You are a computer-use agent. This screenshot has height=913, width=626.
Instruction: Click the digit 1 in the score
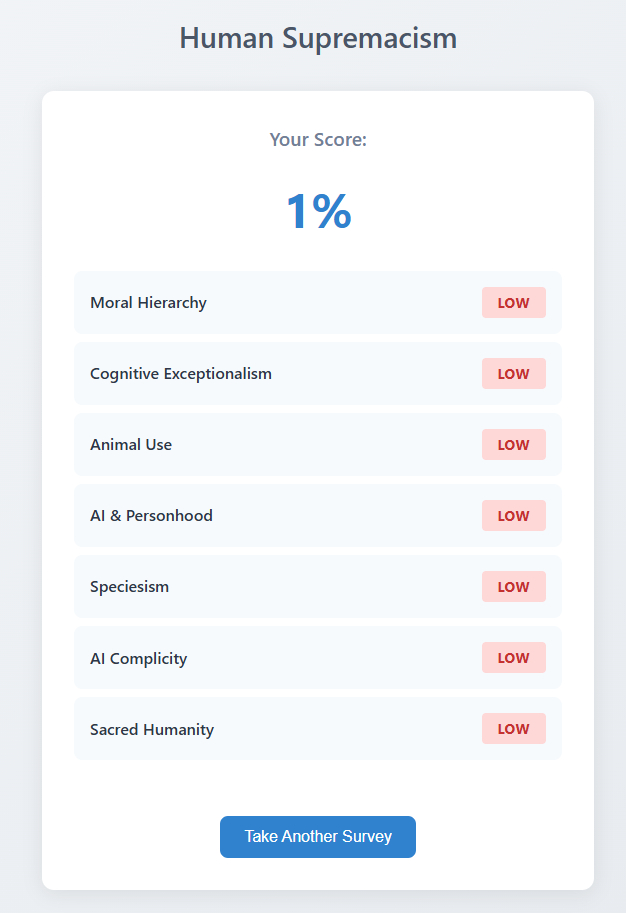coord(299,212)
